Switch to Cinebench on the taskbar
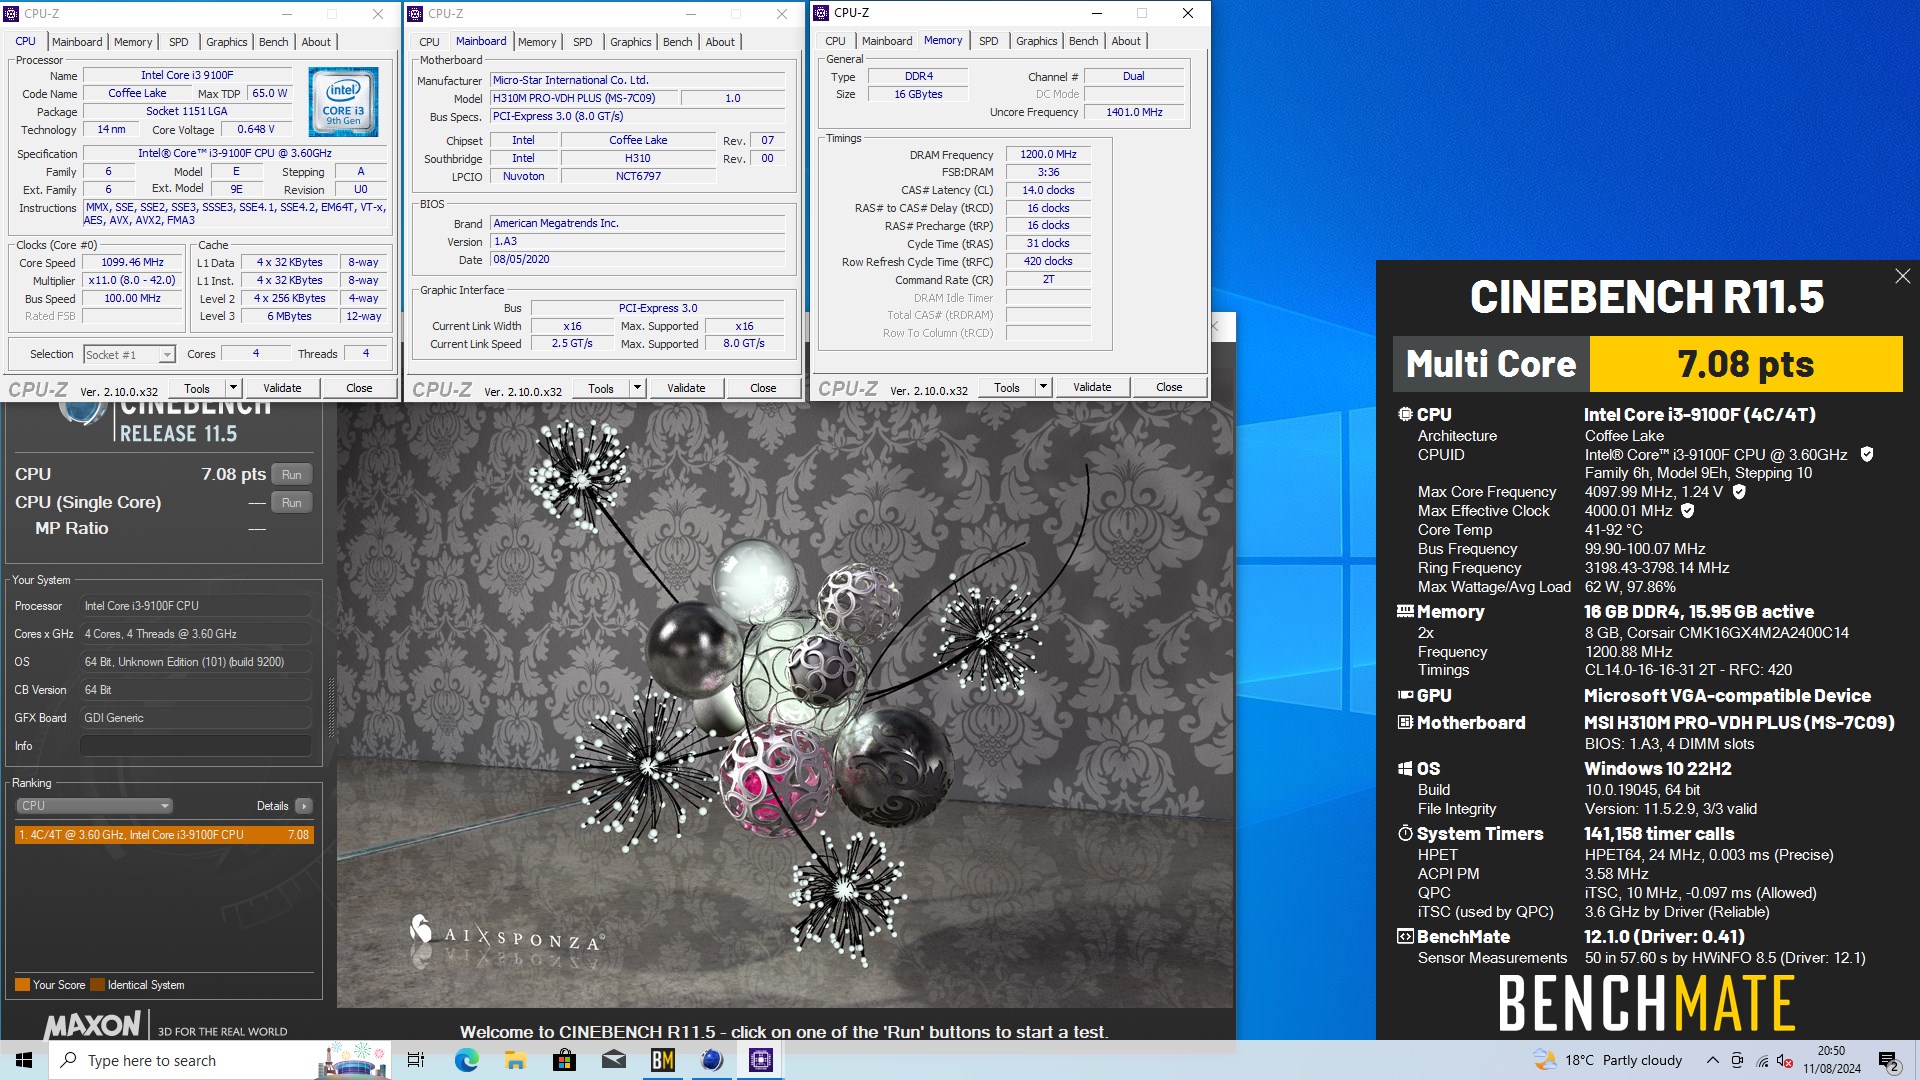The width and height of the screenshot is (1920, 1080). [711, 1060]
